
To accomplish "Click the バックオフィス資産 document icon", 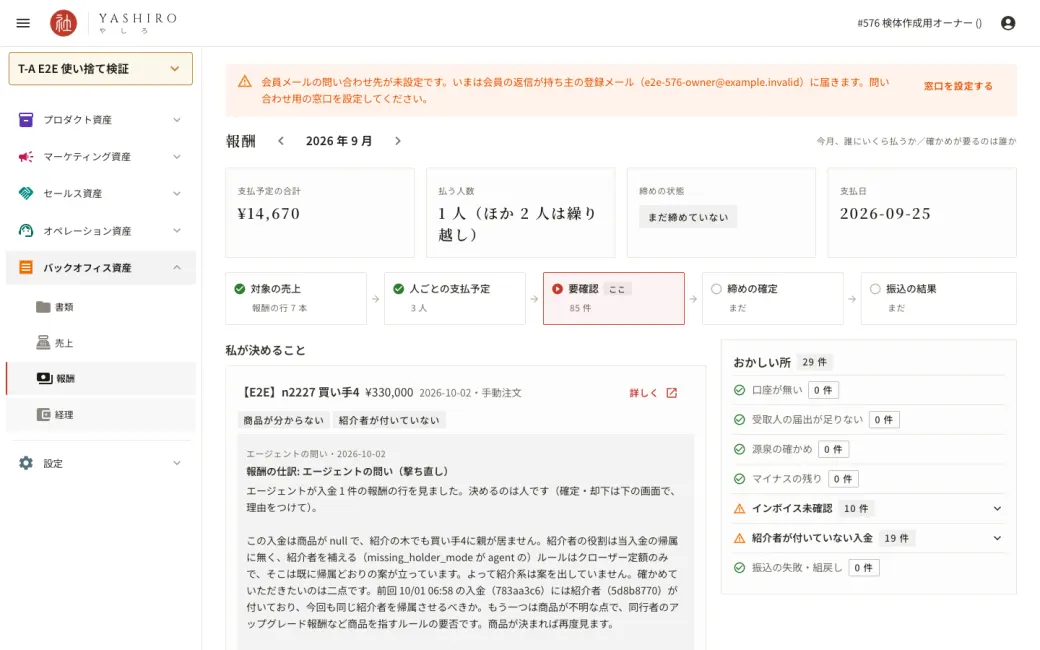I will pyautogui.click(x=26, y=267).
